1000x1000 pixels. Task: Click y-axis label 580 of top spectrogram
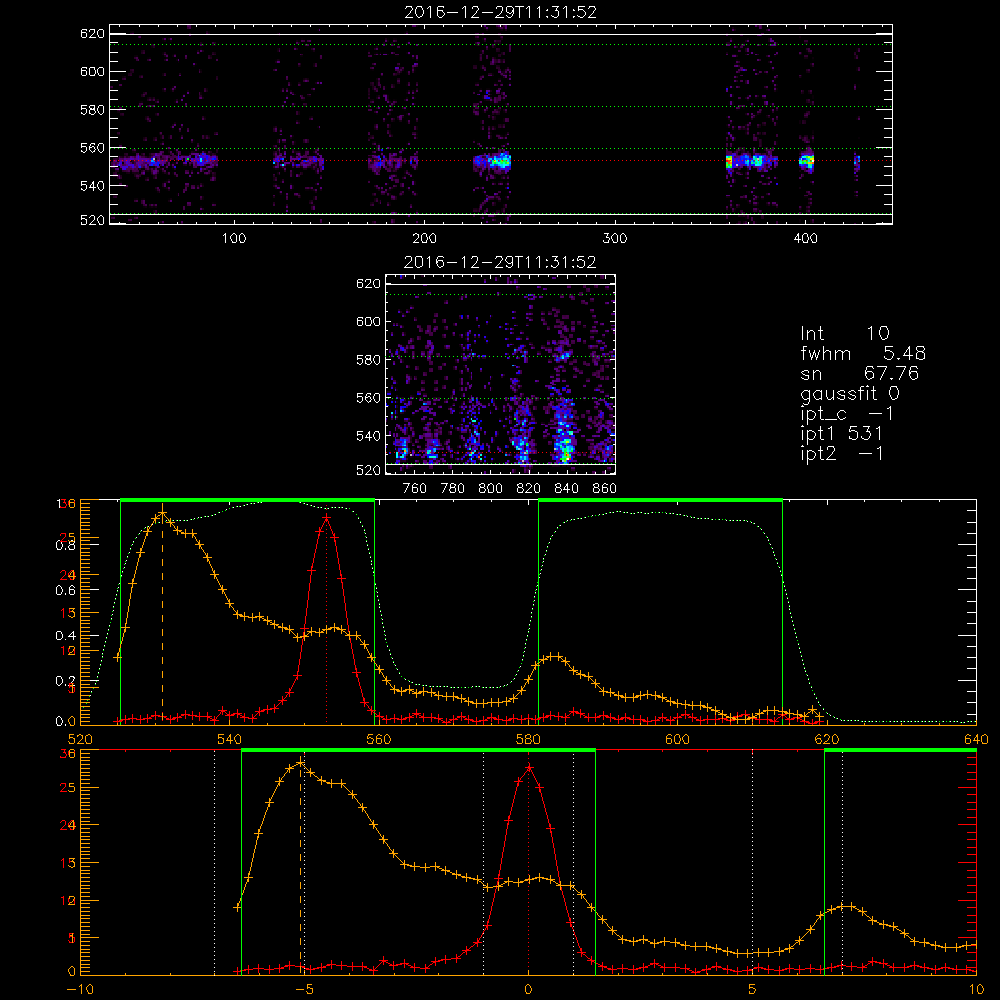pos(92,110)
